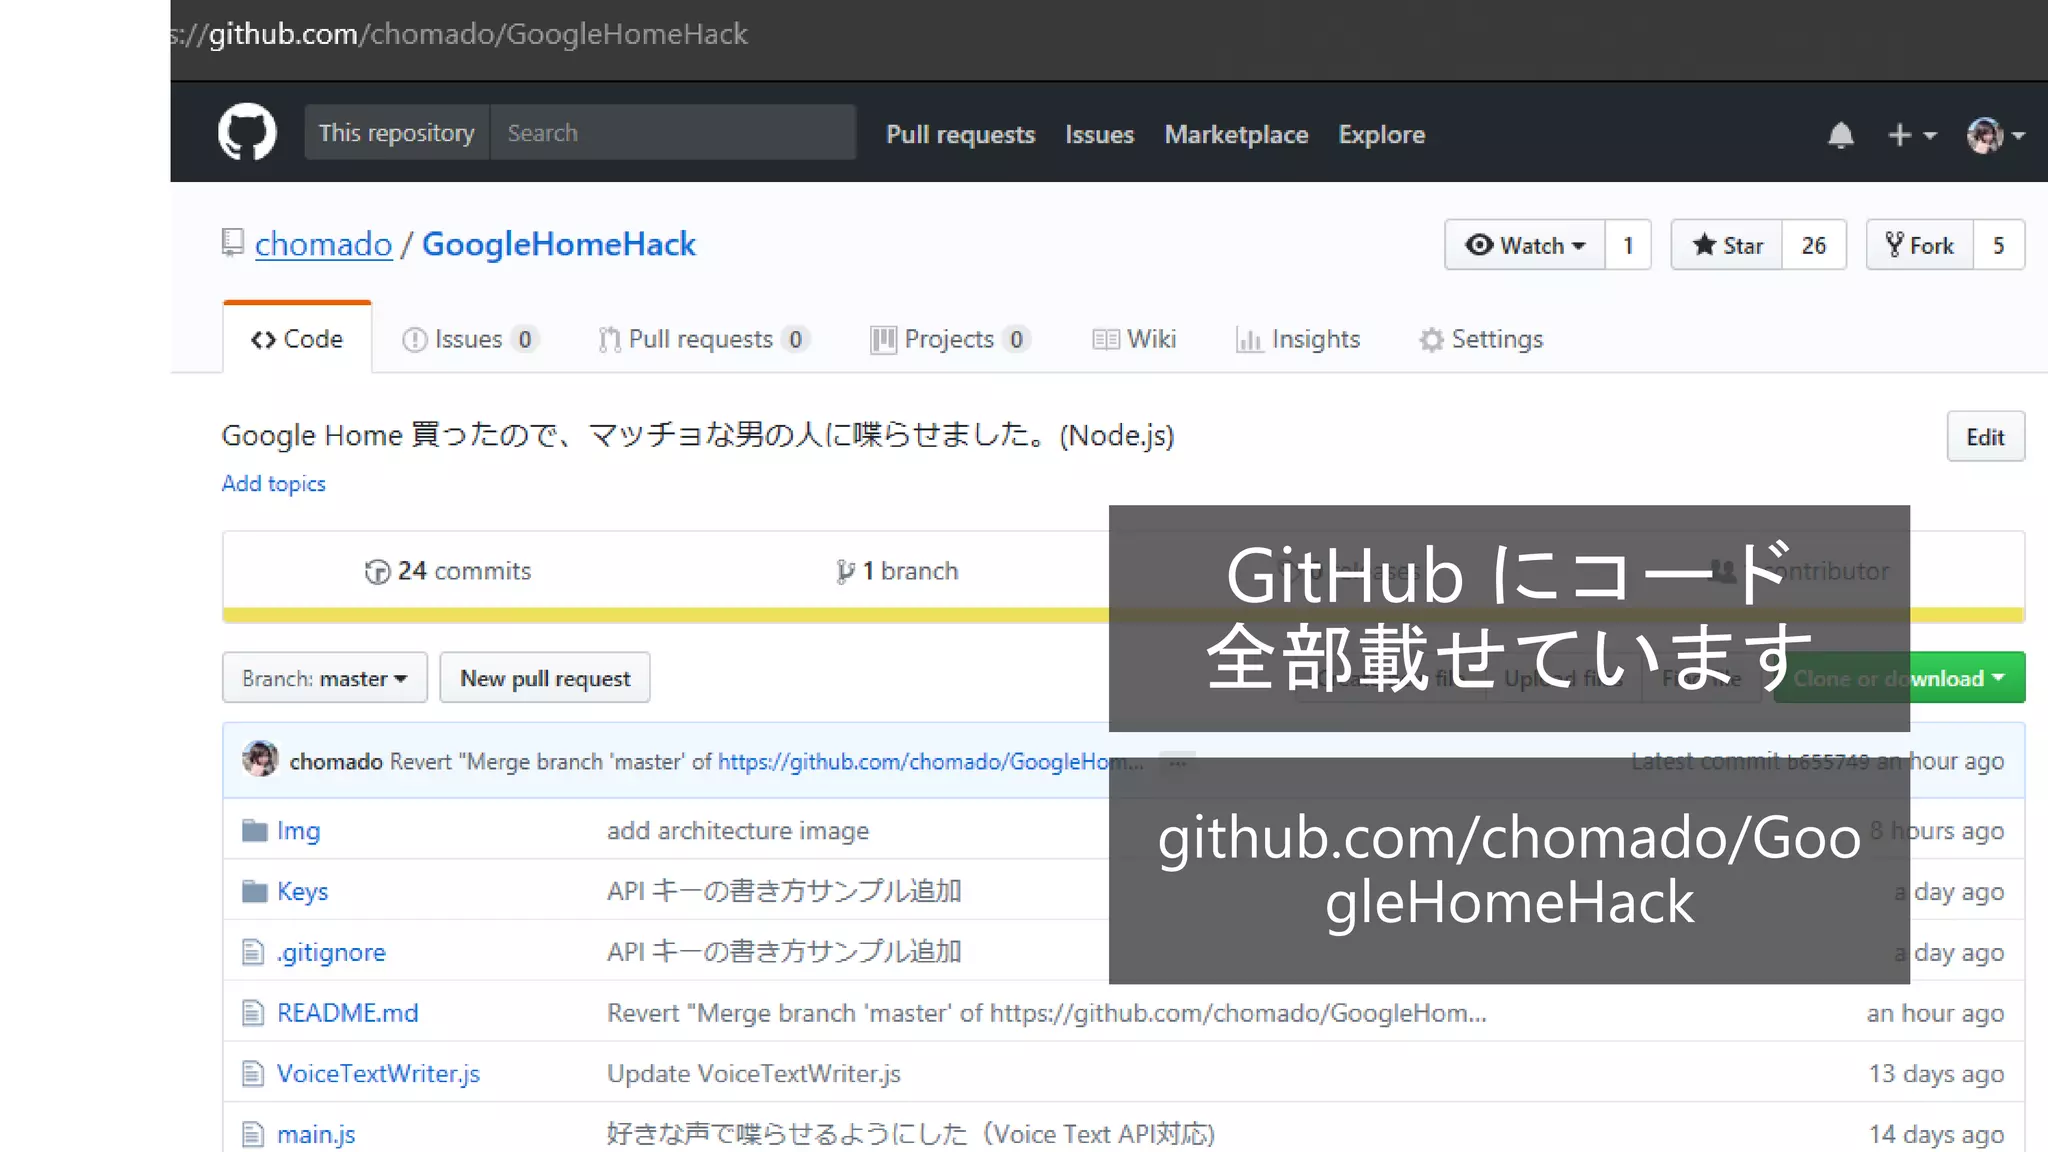Click the Settings gear icon
Image resolution: width=2048 pixels, height=1152 pixels.
coord(1431,340)
